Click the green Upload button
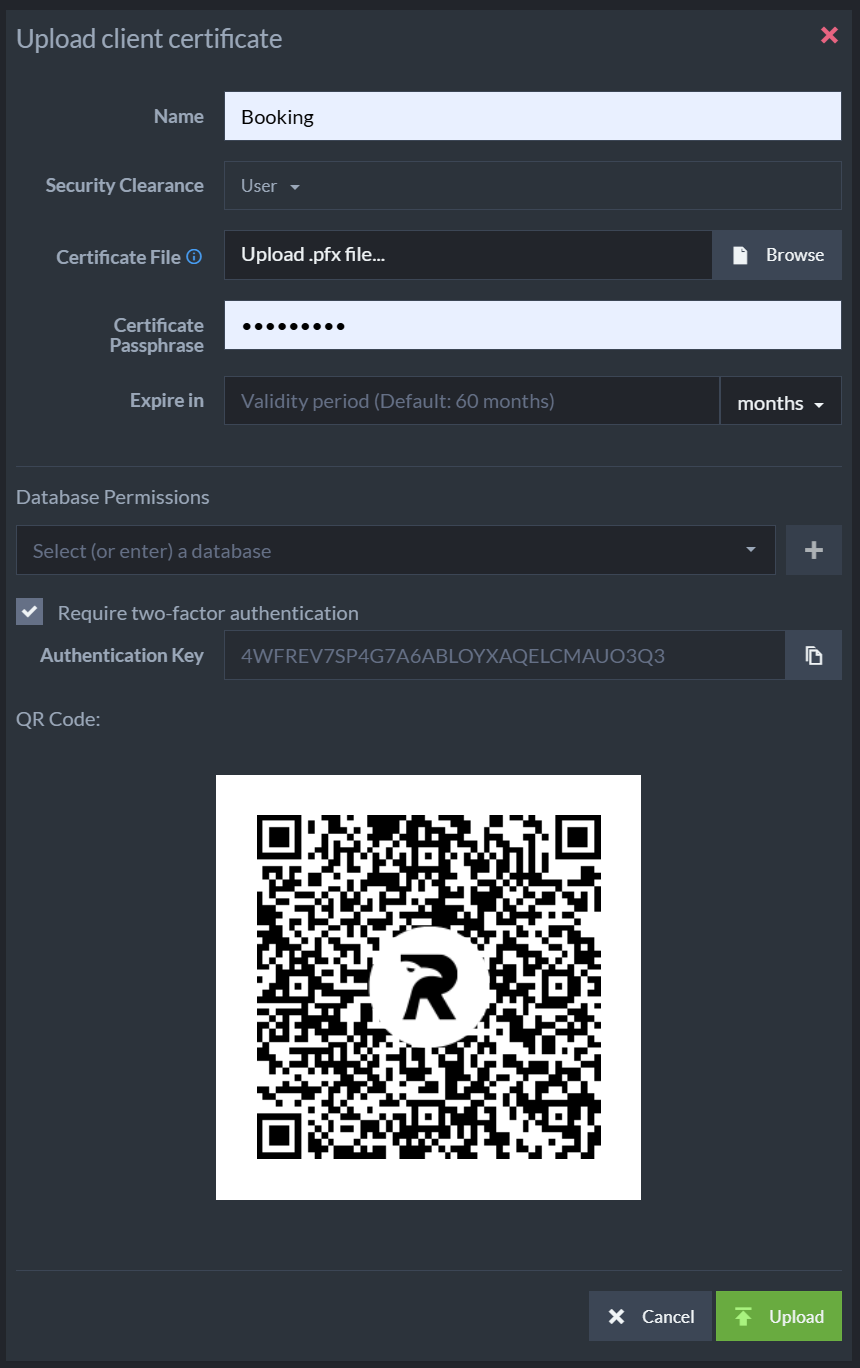 [x=779, y=1316]
